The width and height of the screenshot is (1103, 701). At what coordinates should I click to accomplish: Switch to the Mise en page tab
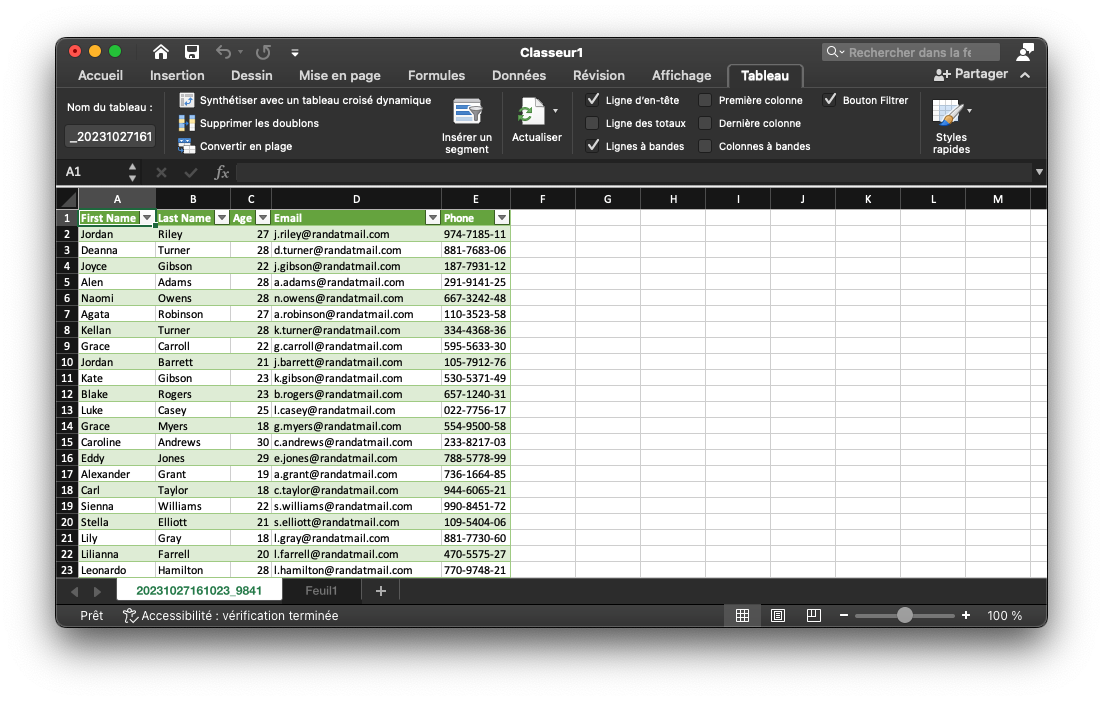pos(340,75)
